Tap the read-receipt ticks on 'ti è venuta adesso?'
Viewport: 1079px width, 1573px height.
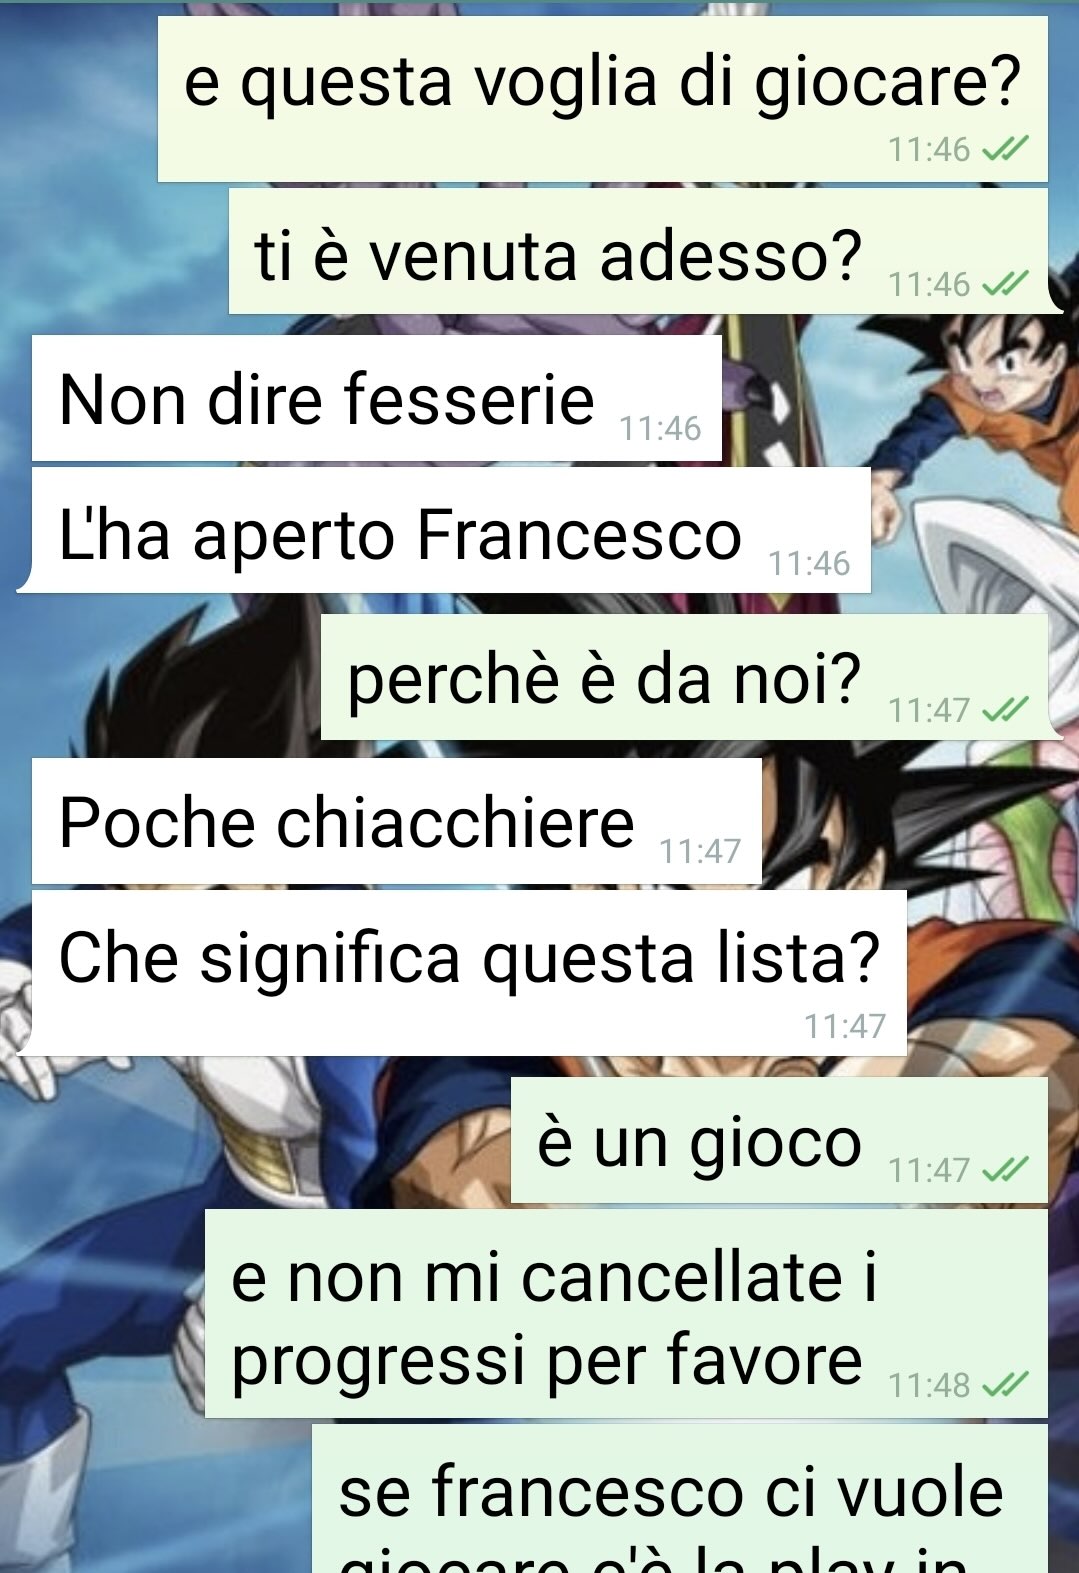tap(1005, 285)
